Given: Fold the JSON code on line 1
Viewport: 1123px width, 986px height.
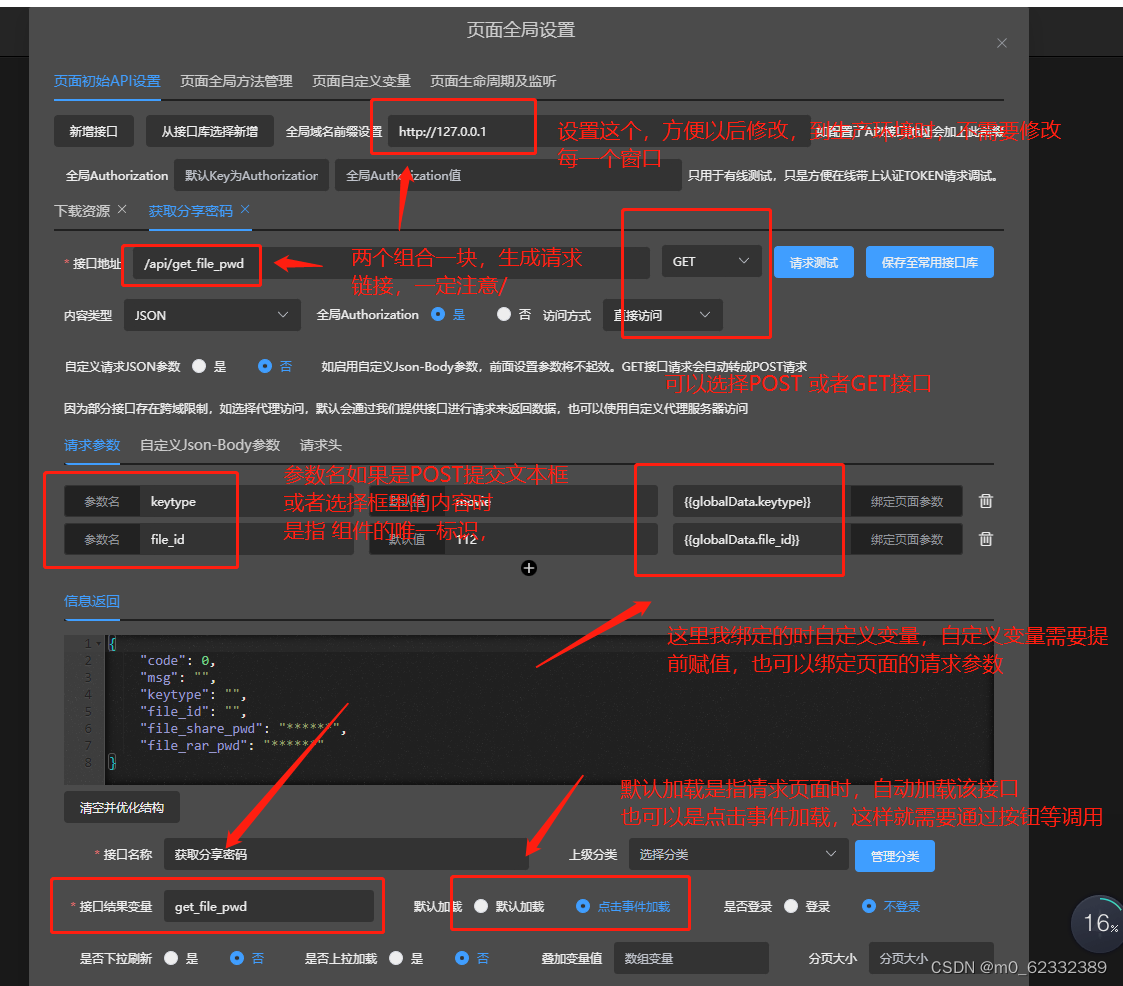Looking at the screenshot, I should (x=99, y=643).
